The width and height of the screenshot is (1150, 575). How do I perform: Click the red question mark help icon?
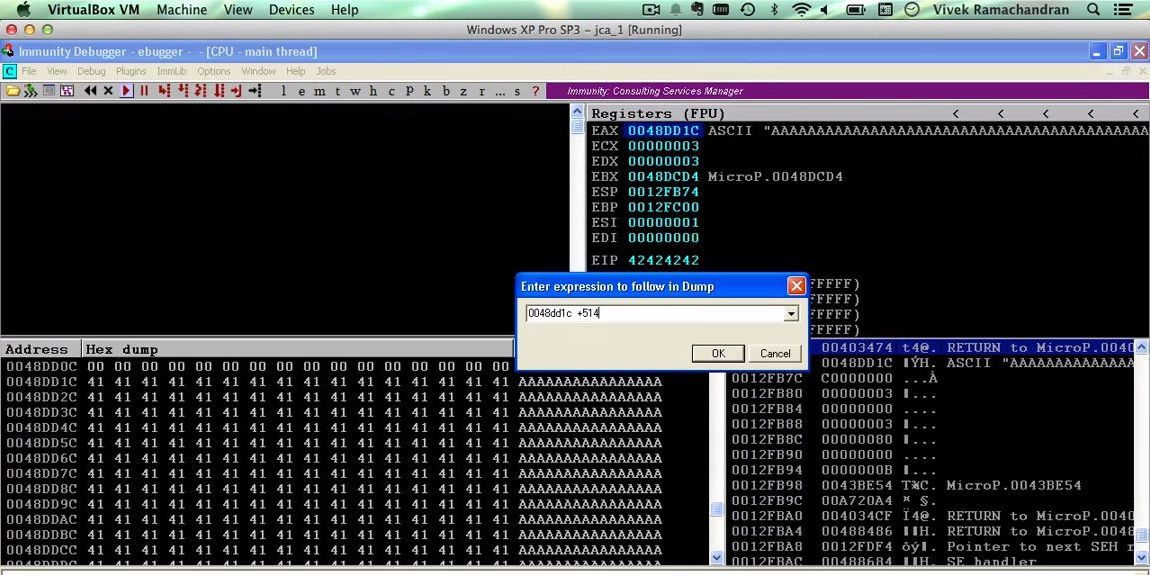point(535,91)
